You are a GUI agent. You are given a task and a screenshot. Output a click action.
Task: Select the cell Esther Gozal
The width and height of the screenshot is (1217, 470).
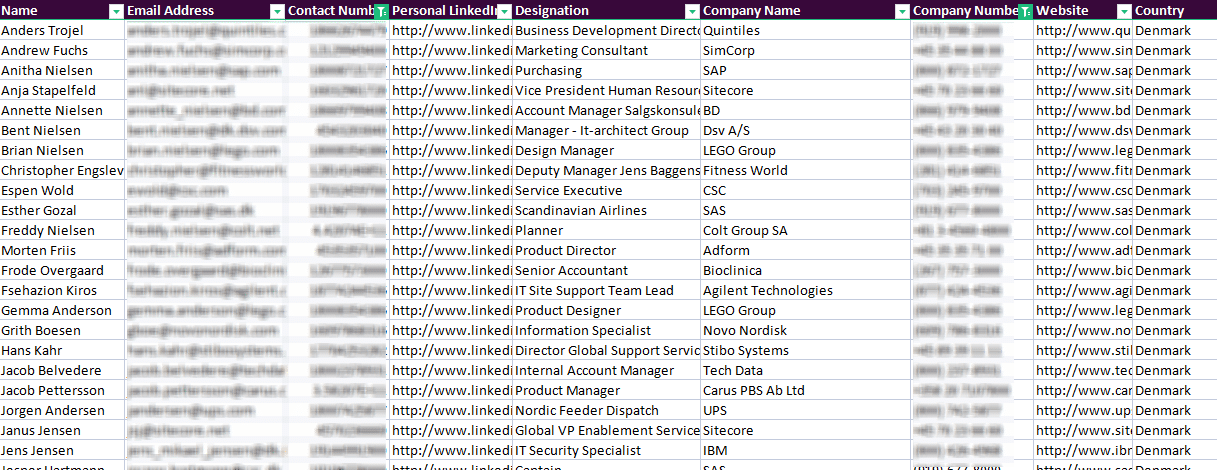click(63, 211)
